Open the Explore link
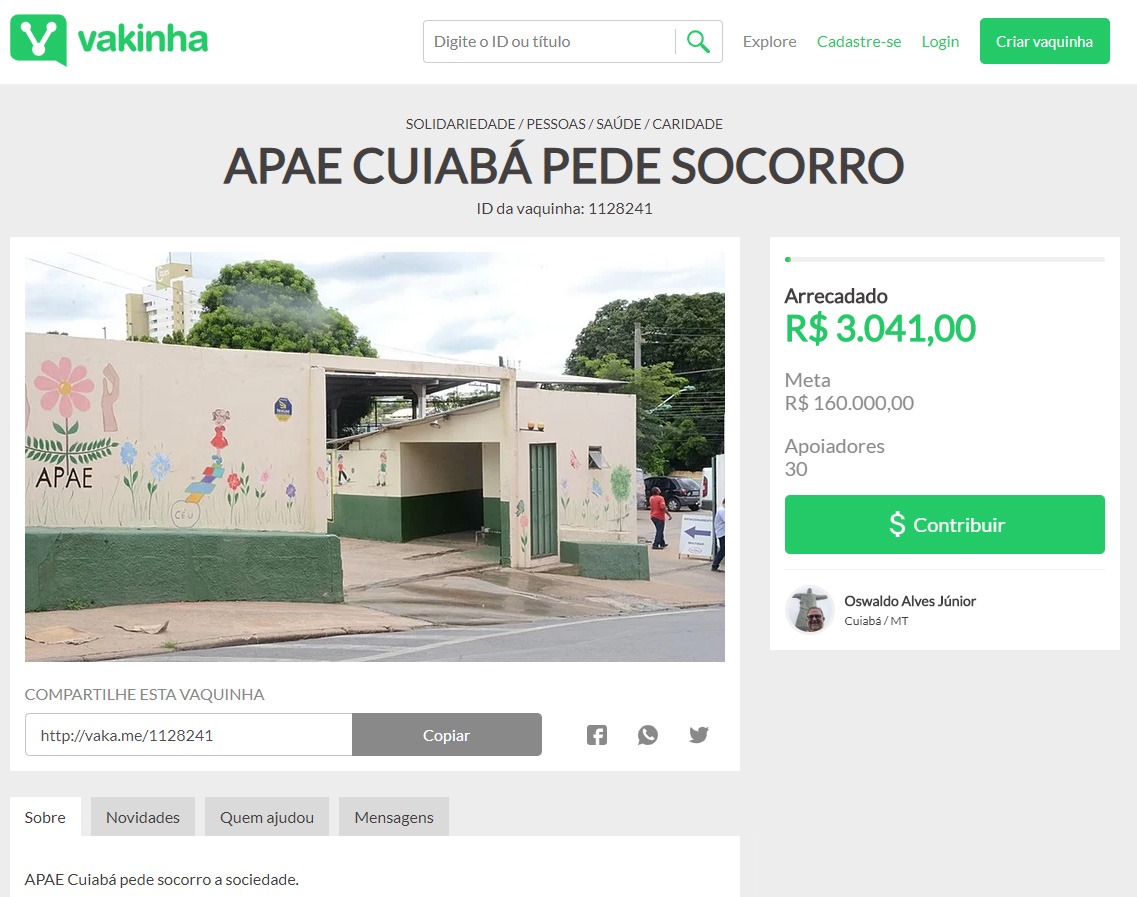 pos(769,41)
